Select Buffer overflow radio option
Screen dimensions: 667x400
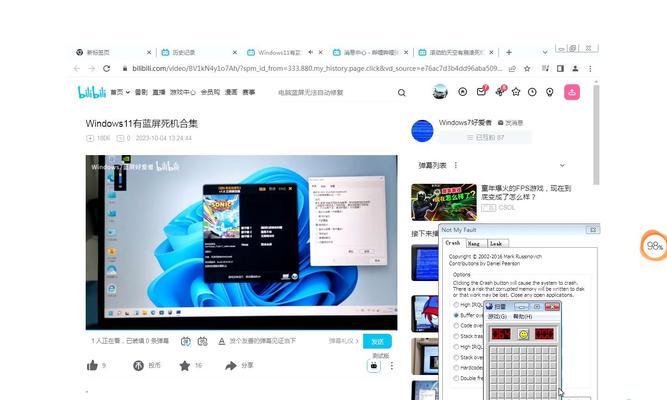tap(456, 315)
